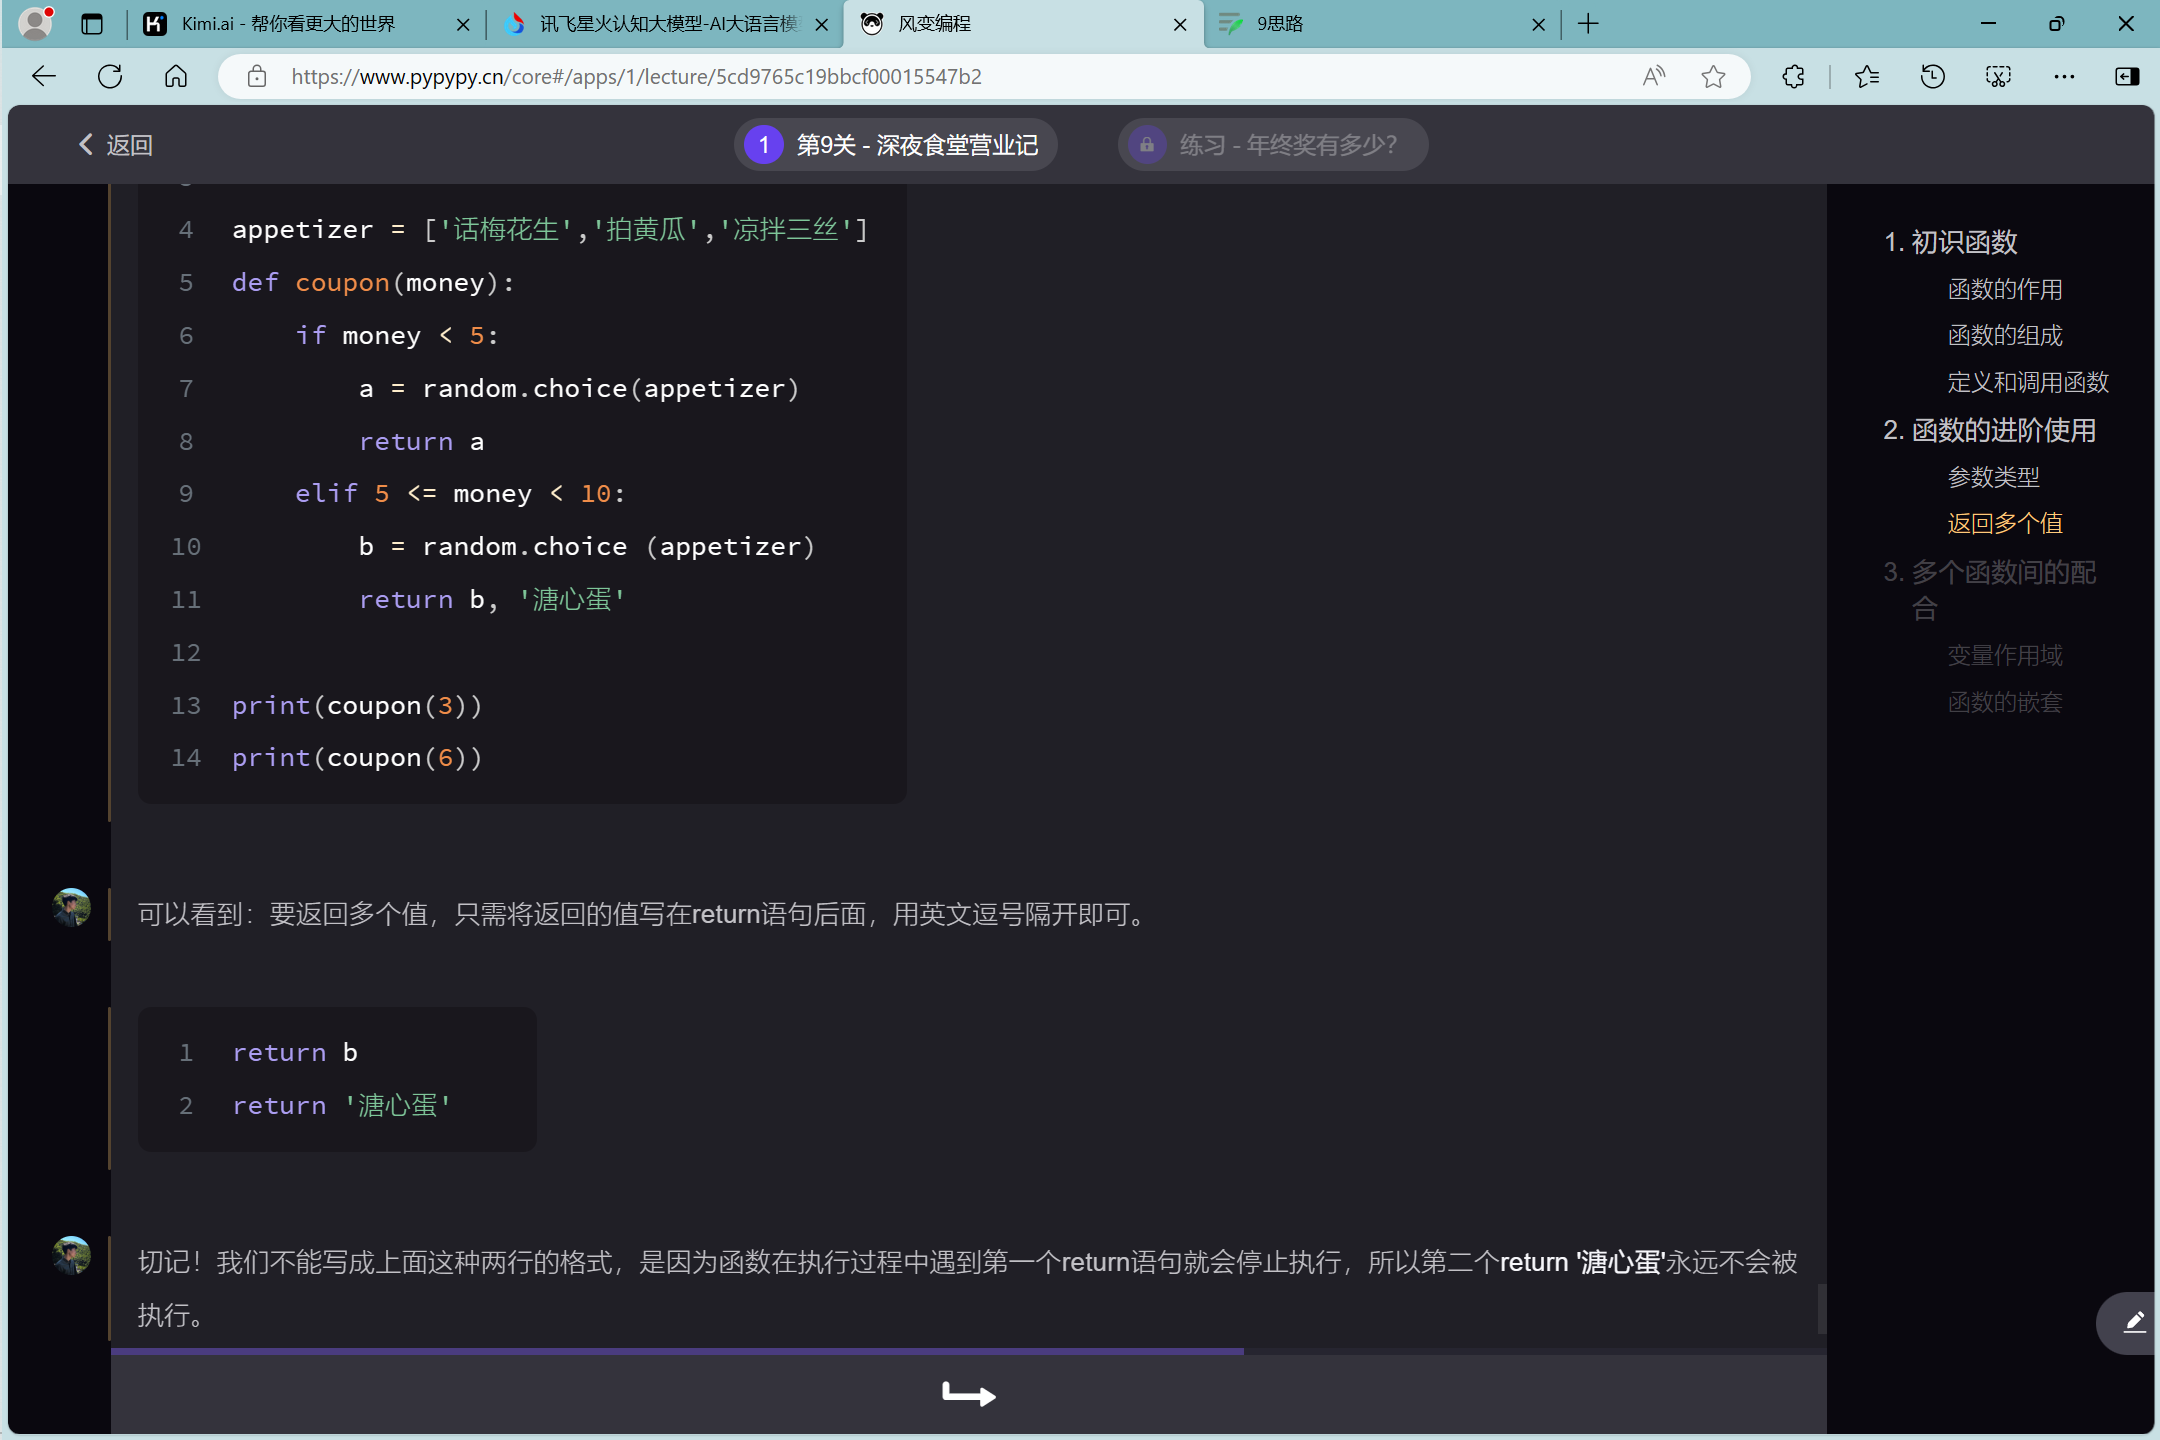This screenshot has width=2160, height=1440.
Task: Close the 讯飞星火认知大模型 tab
Action: (x=822, y=25)
